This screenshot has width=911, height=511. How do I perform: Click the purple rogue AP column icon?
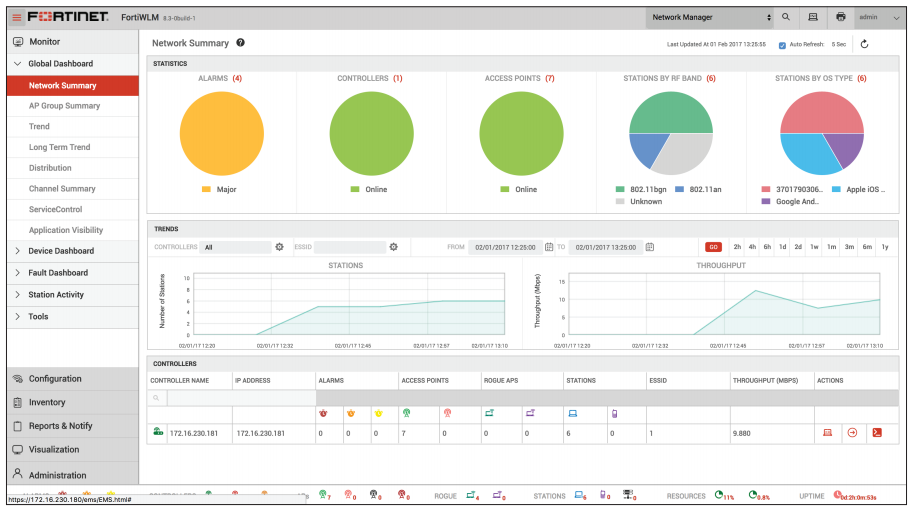point(530,413)
